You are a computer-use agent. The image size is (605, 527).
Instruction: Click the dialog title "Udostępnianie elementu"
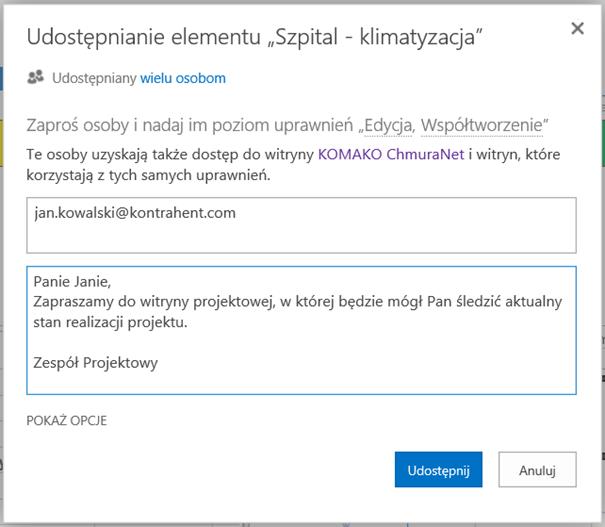(x=144, y=37)
